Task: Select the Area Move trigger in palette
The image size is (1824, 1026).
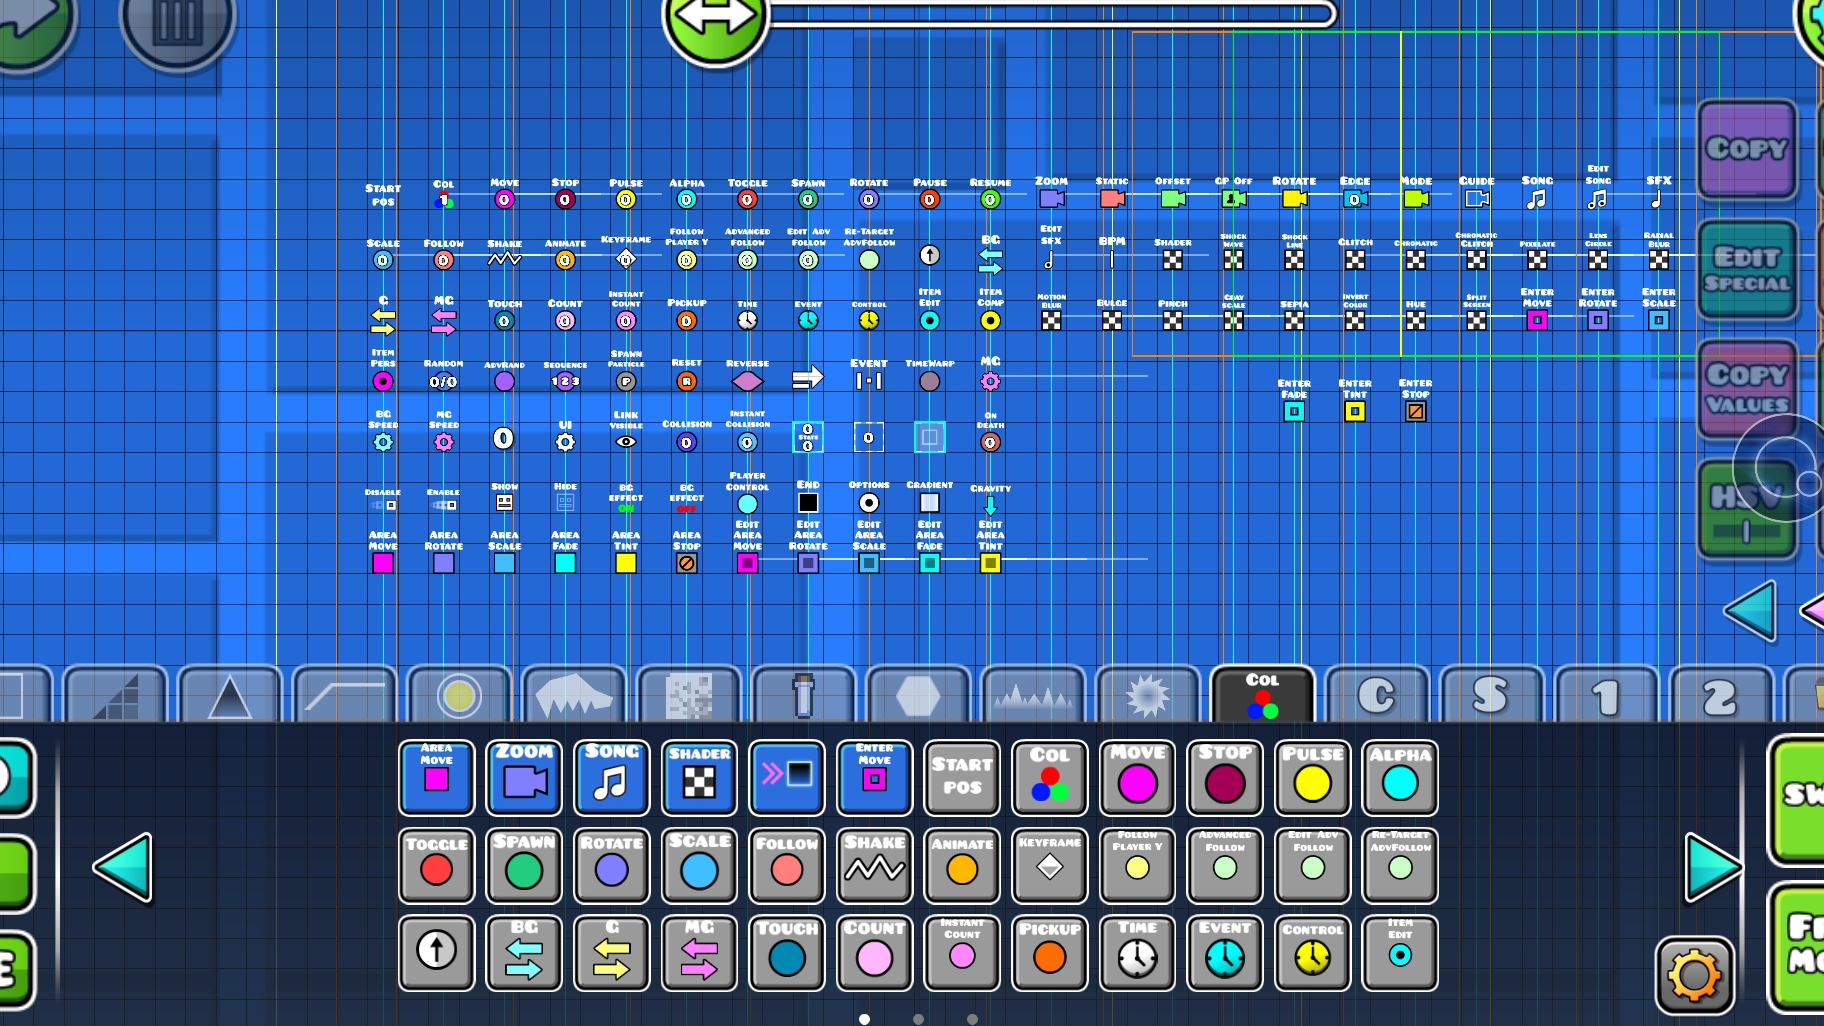Action: (436, 778)
